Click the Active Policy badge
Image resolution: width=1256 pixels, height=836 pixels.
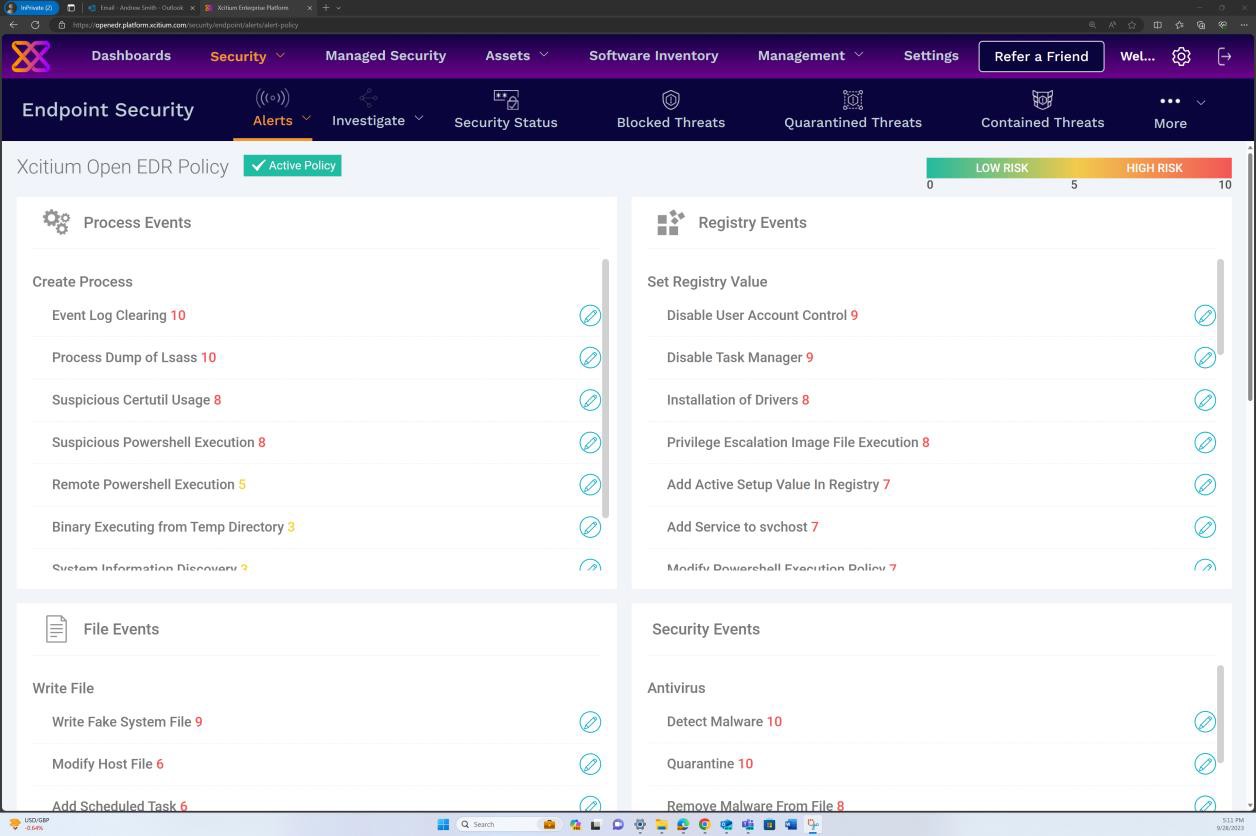(x=292, y=166)
